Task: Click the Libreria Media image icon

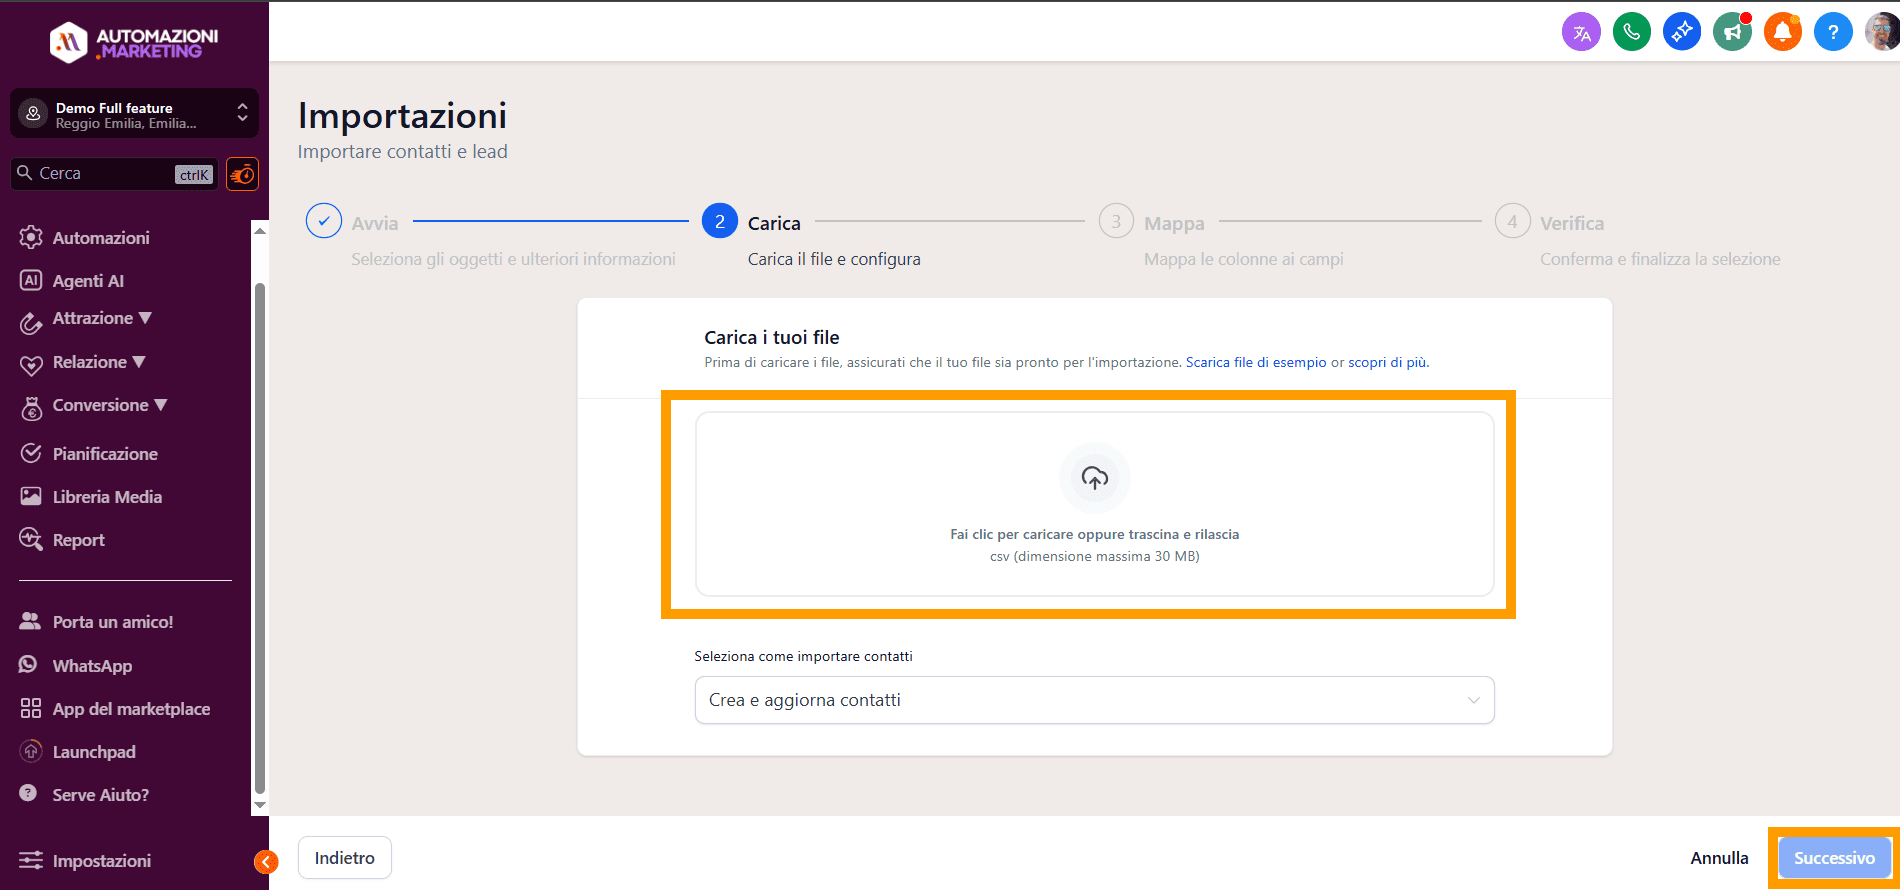Action: 31,496
